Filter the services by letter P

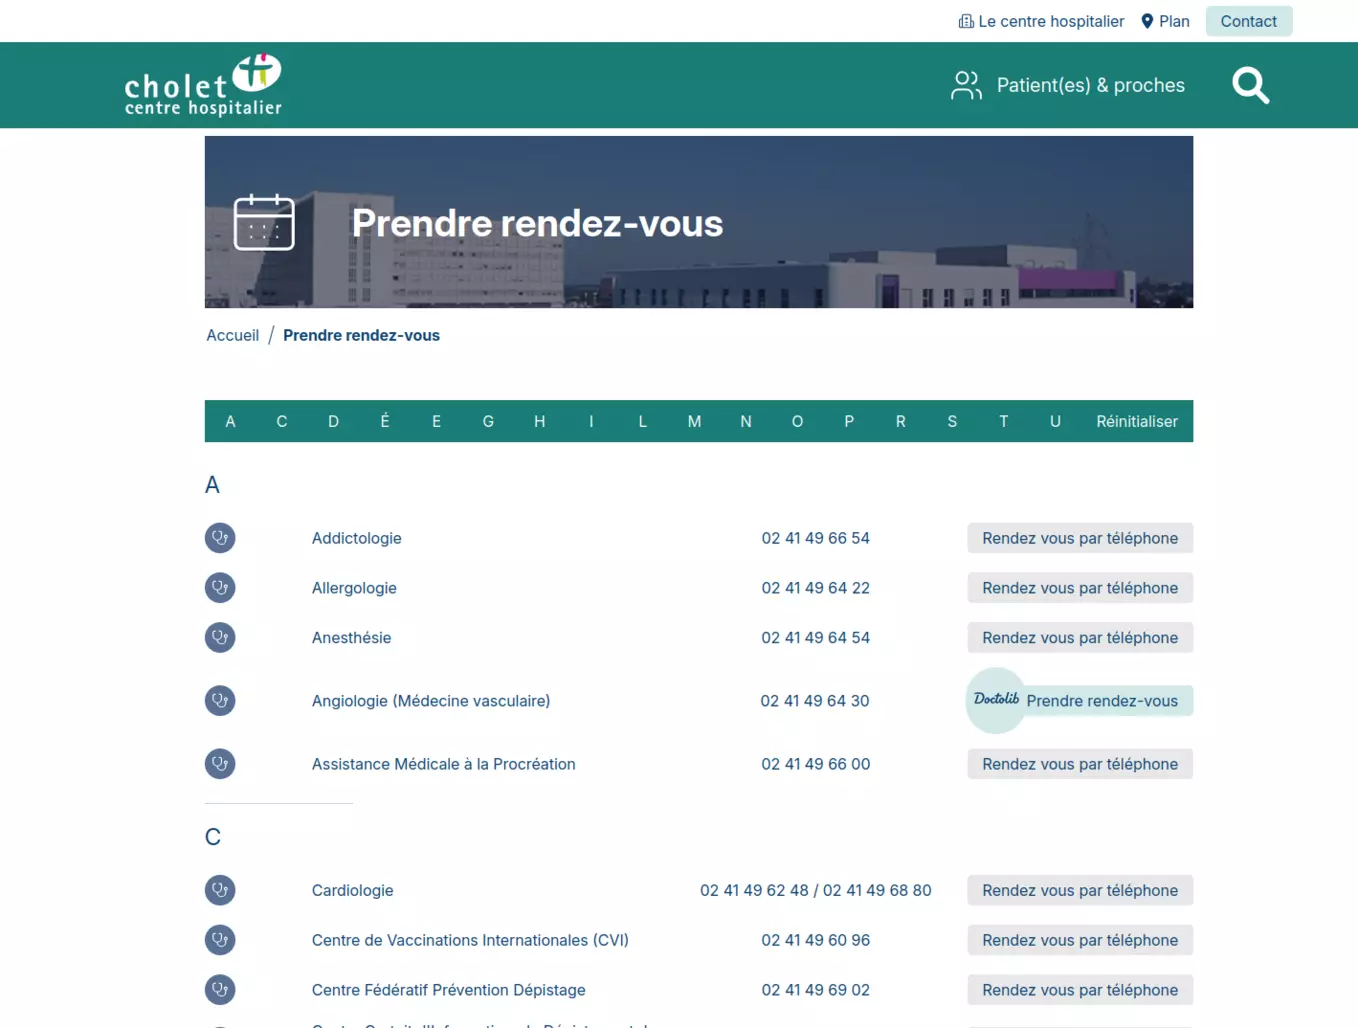tap(849, 421)
